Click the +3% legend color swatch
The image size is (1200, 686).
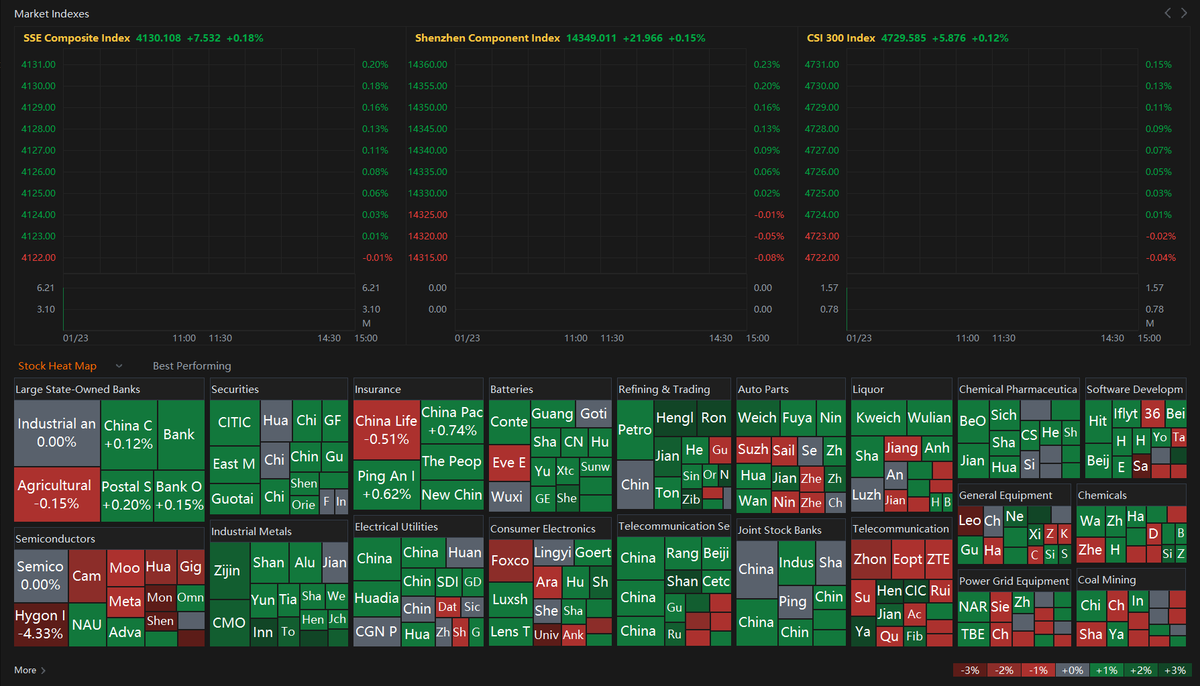(x=1174, y=670)
